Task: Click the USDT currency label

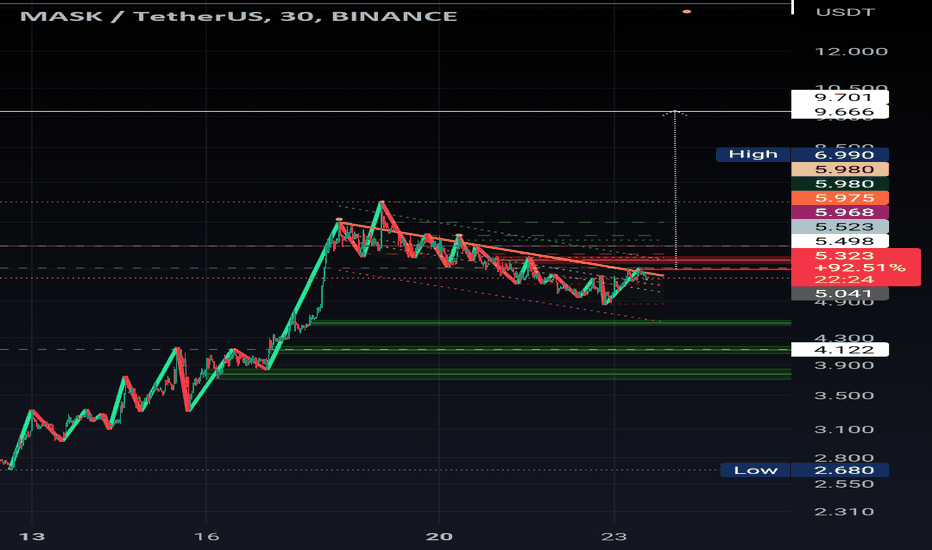Action: click(845, 12)
